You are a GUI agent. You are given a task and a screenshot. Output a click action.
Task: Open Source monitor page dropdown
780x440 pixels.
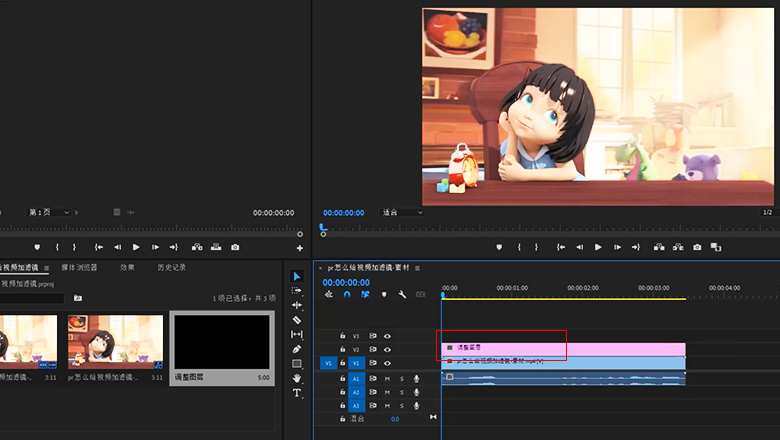coord(50,212)
